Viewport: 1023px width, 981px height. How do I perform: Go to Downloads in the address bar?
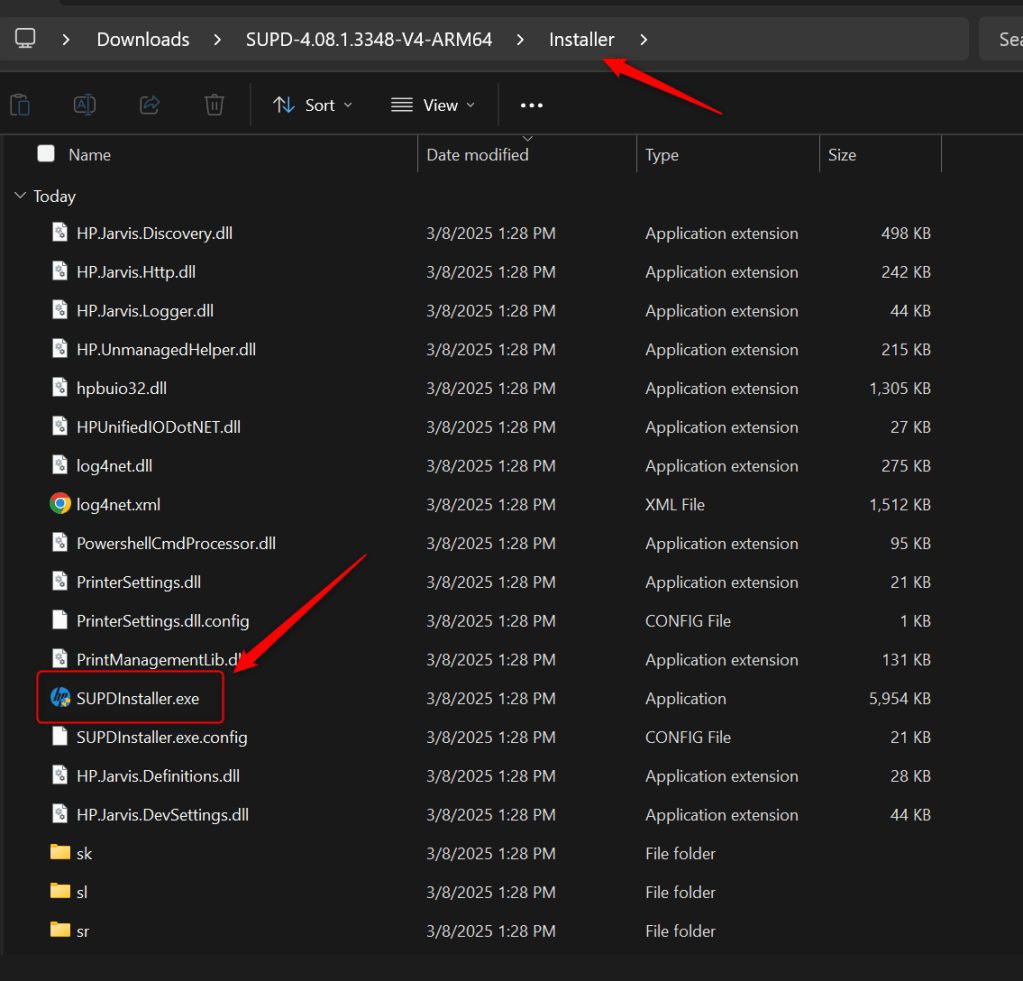click(x=143, y=40)
